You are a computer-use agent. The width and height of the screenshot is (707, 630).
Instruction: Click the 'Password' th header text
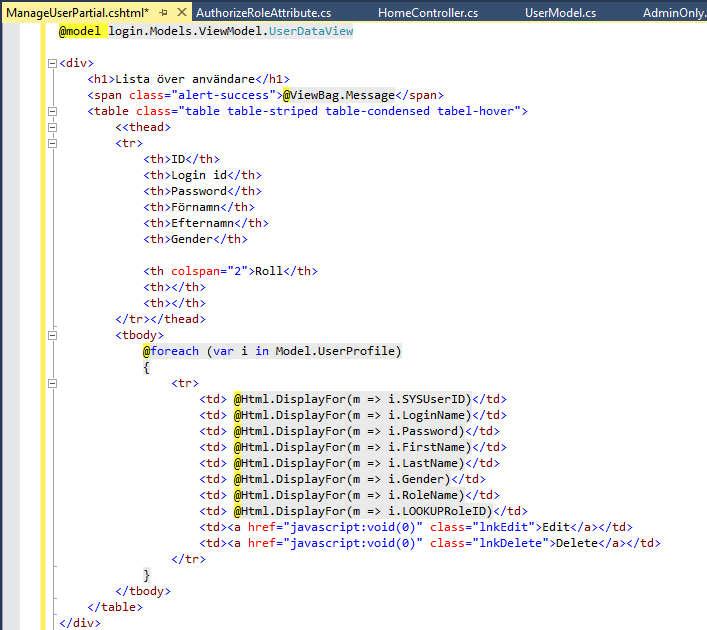click(x=199, y=191)
